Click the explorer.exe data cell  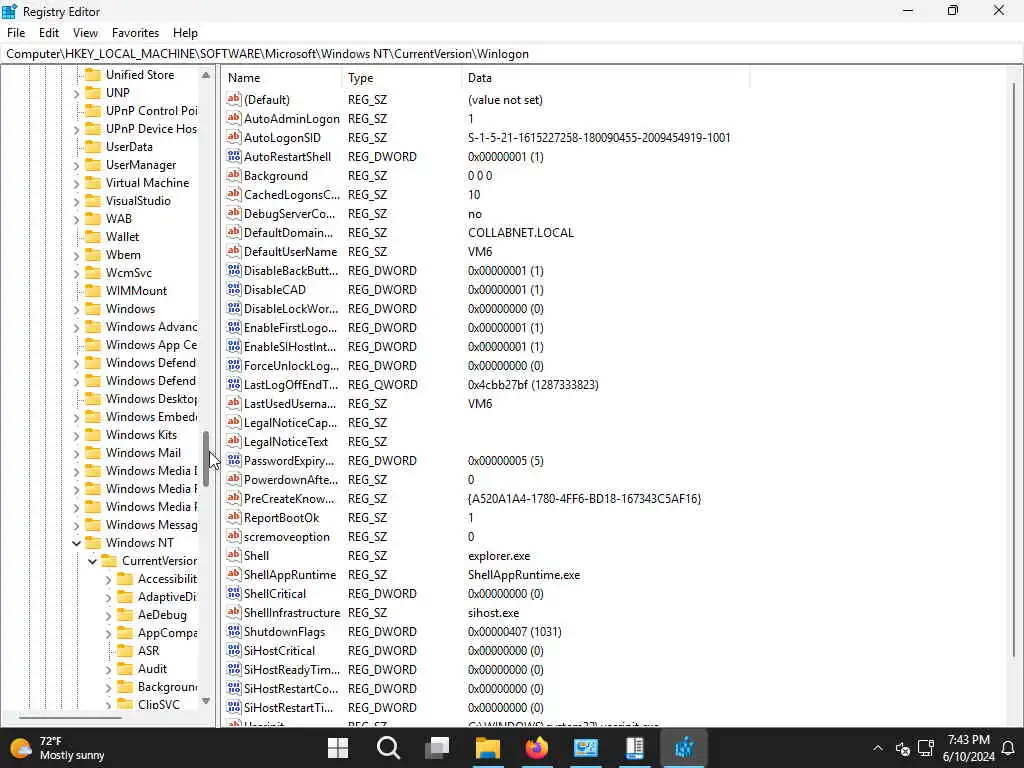coord(499,556)
